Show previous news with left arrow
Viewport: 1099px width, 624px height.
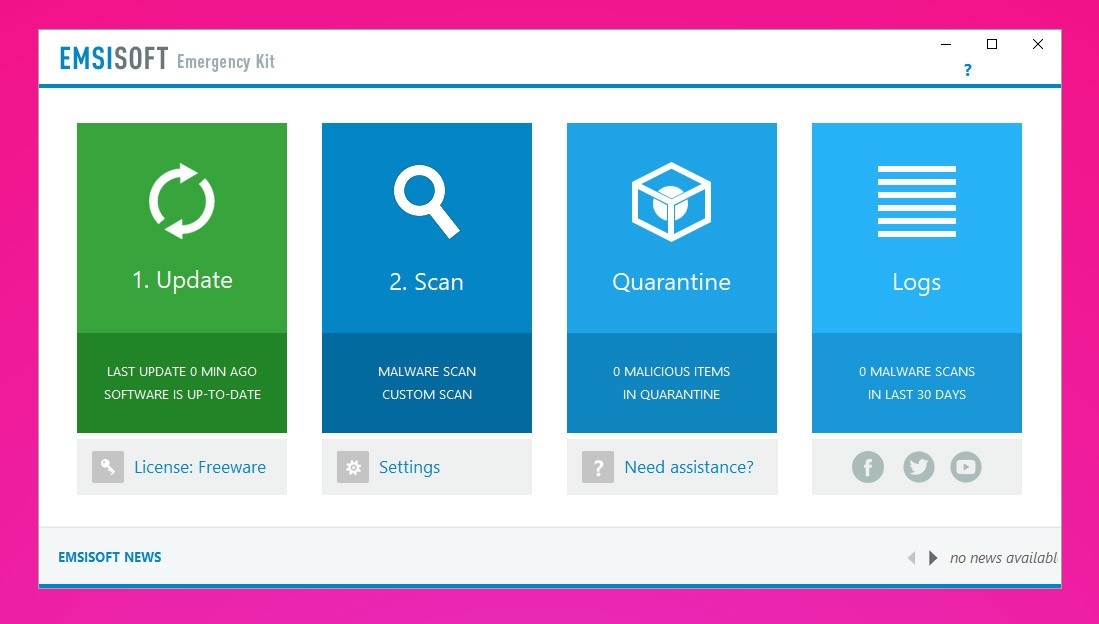(911, 558)
